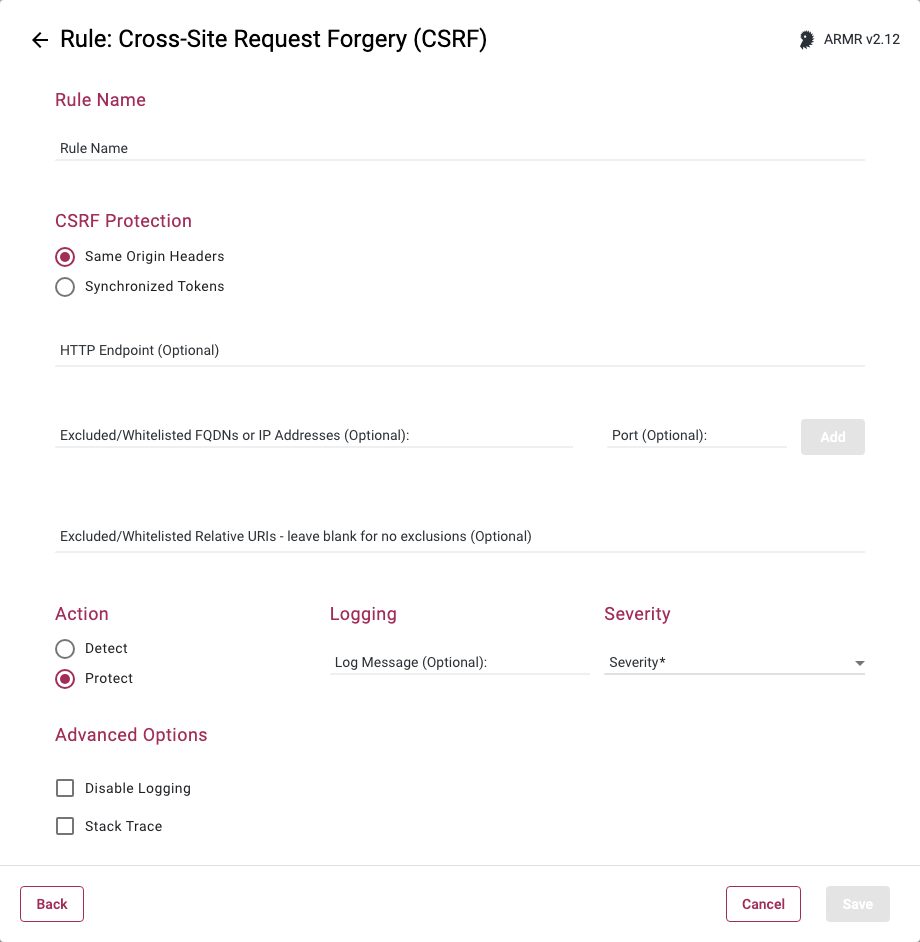Click the ARMR logo icon
Viewport: 920px width, 942px height.
806,40
